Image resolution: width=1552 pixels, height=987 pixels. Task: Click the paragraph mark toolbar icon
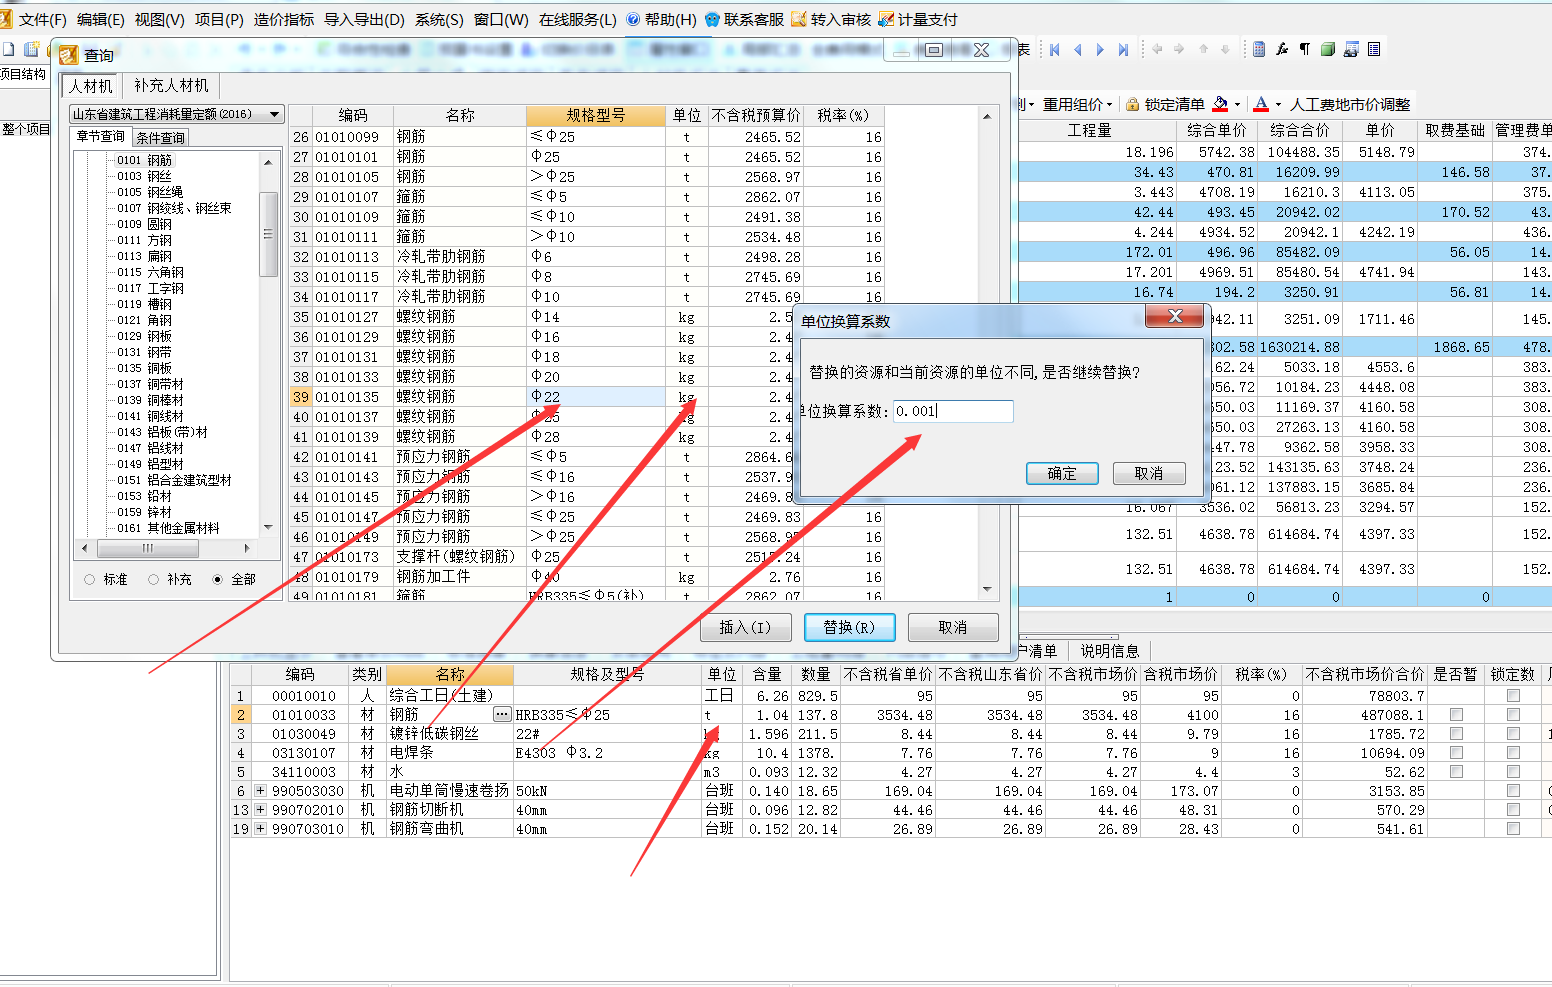tap(1305, 49)
